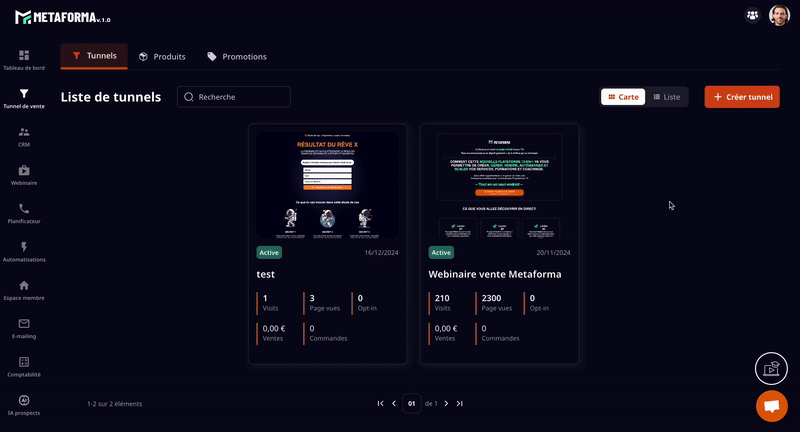This screenshot has height=432, width=800.
Task: Switch to Carte view
Action: pyautogui.click(x=623, y=97)
